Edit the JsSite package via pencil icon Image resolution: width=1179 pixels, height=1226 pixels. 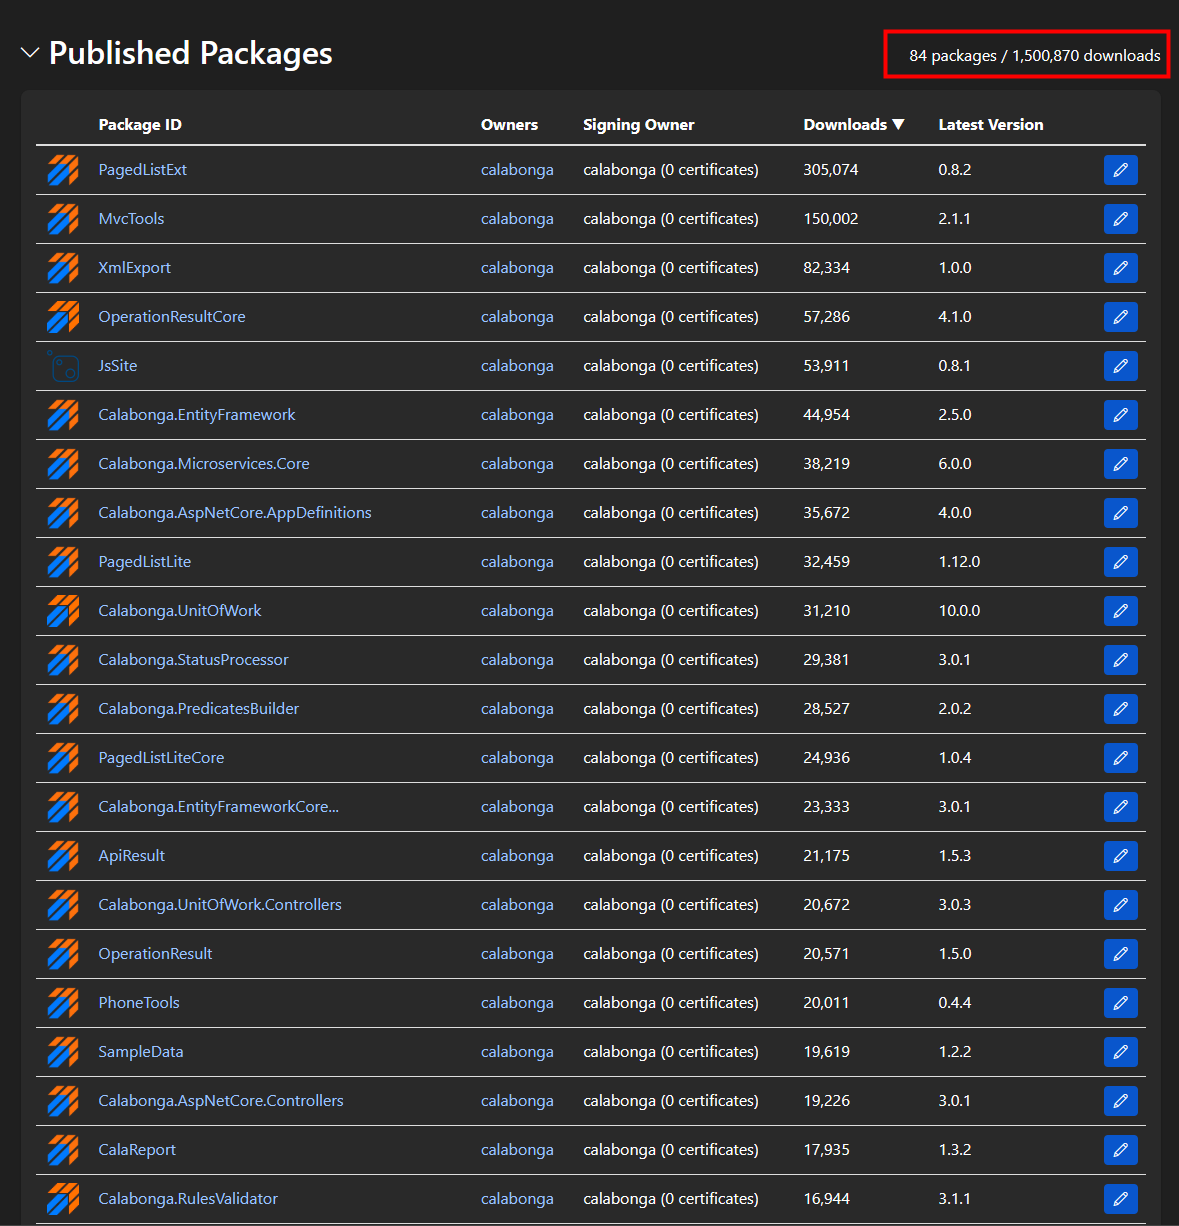click(1120, 366)
